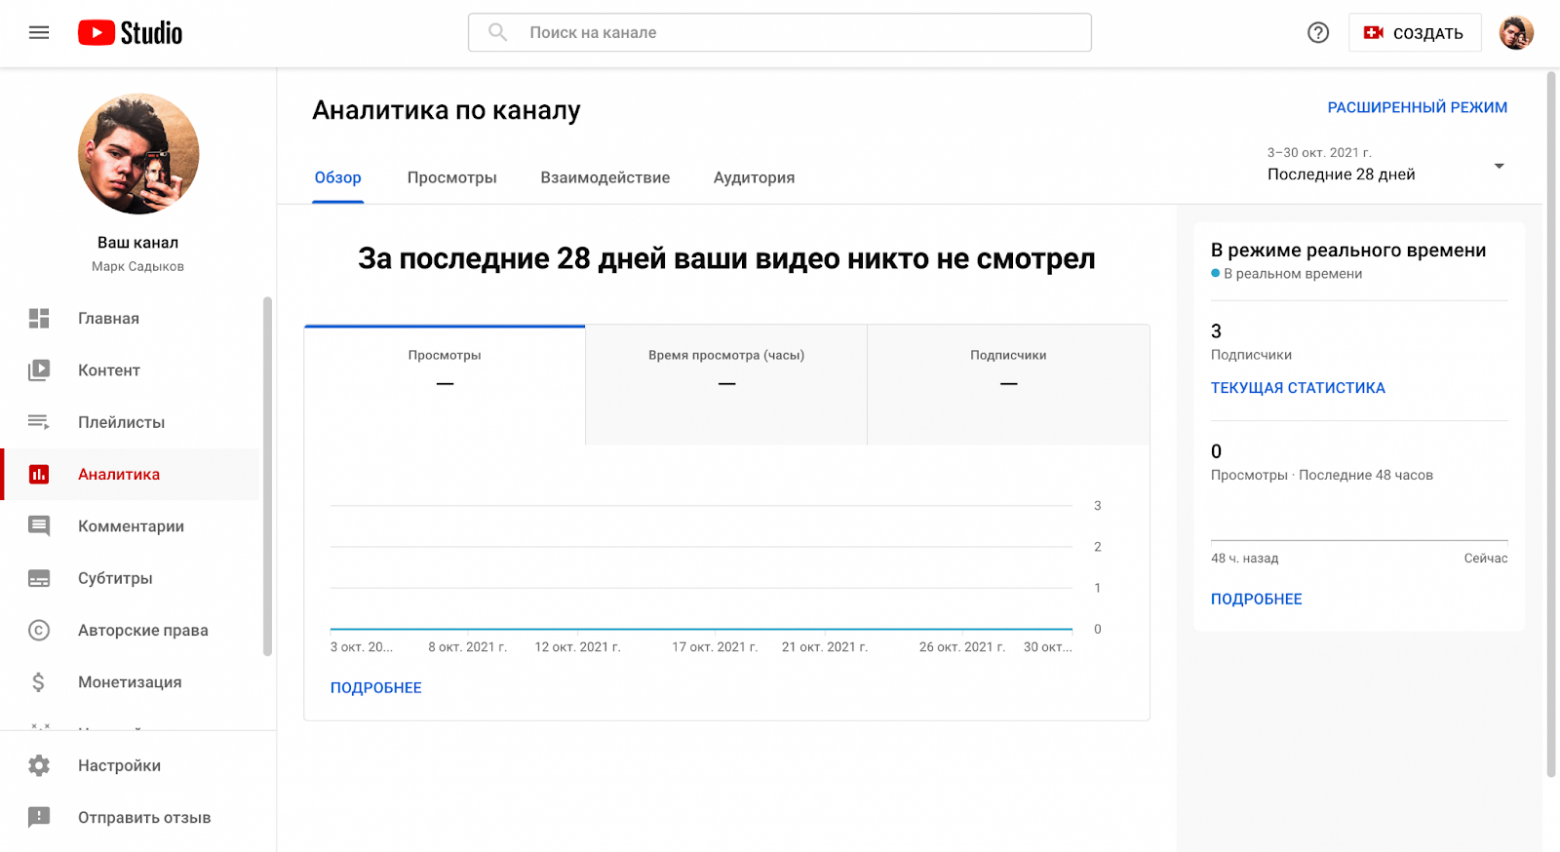
Task: Open Контент via its video icon
Action: click(x=39, y=370)
